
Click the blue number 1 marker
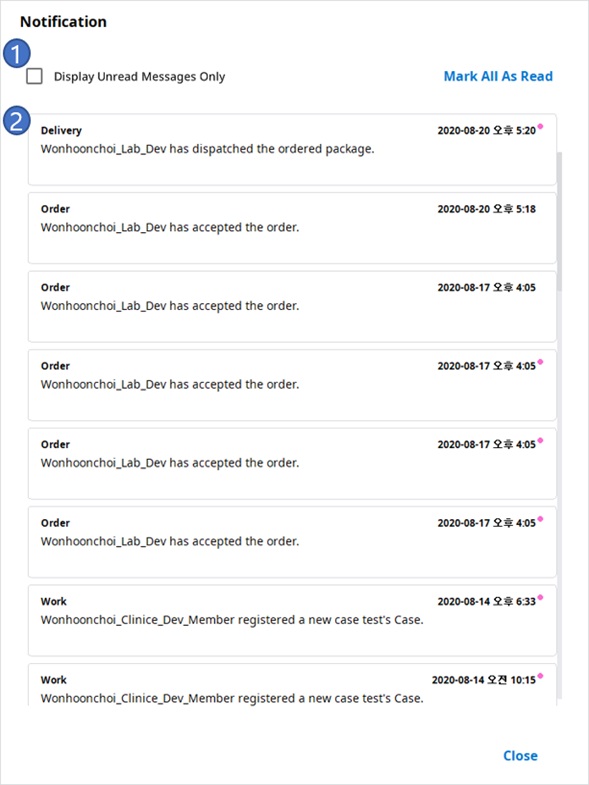point(17,53)
